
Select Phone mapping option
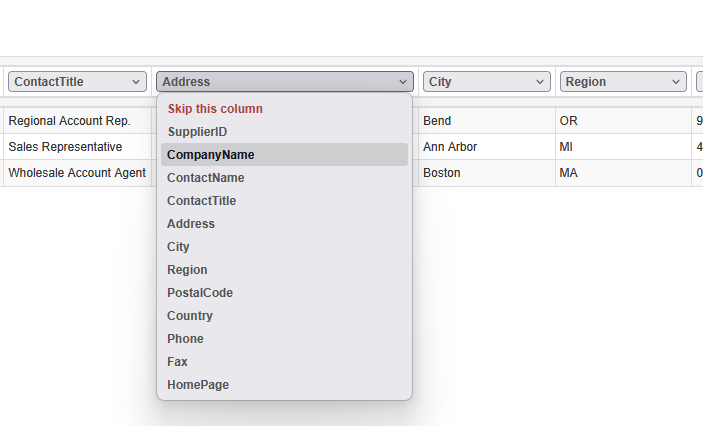coord(185,339)
